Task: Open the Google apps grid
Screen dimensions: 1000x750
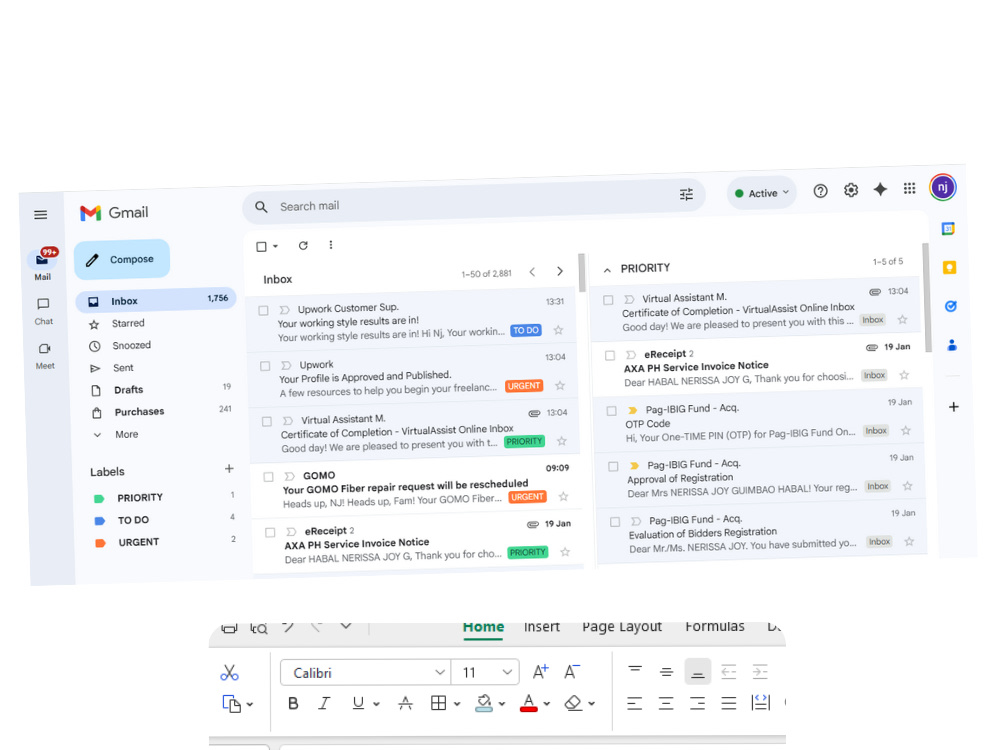Action: pyautogui.click(x=909, y=188)
